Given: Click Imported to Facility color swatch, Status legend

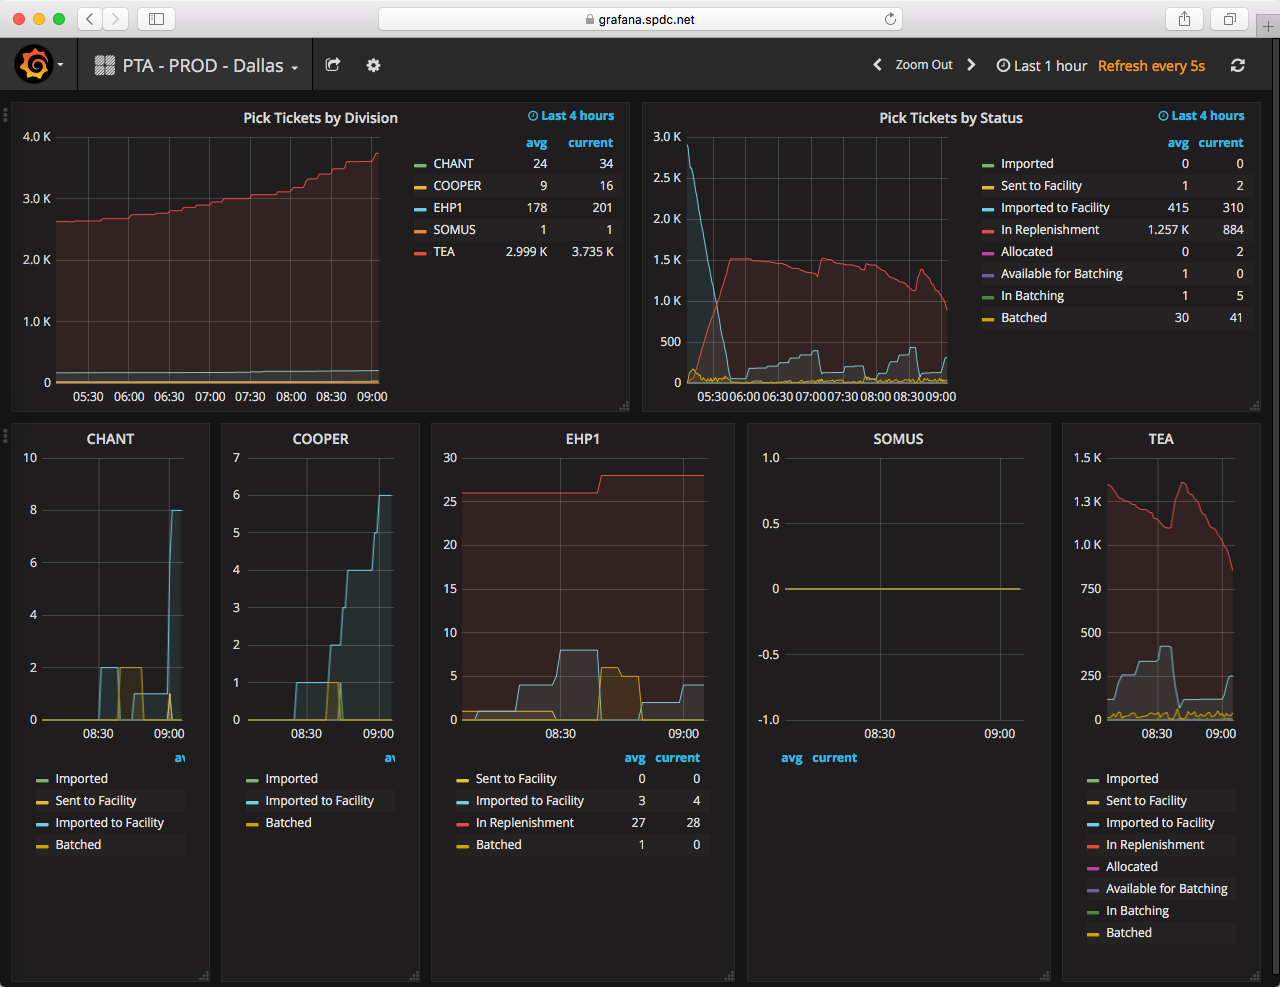Looking at the screenshot, I should pos(988,209).
